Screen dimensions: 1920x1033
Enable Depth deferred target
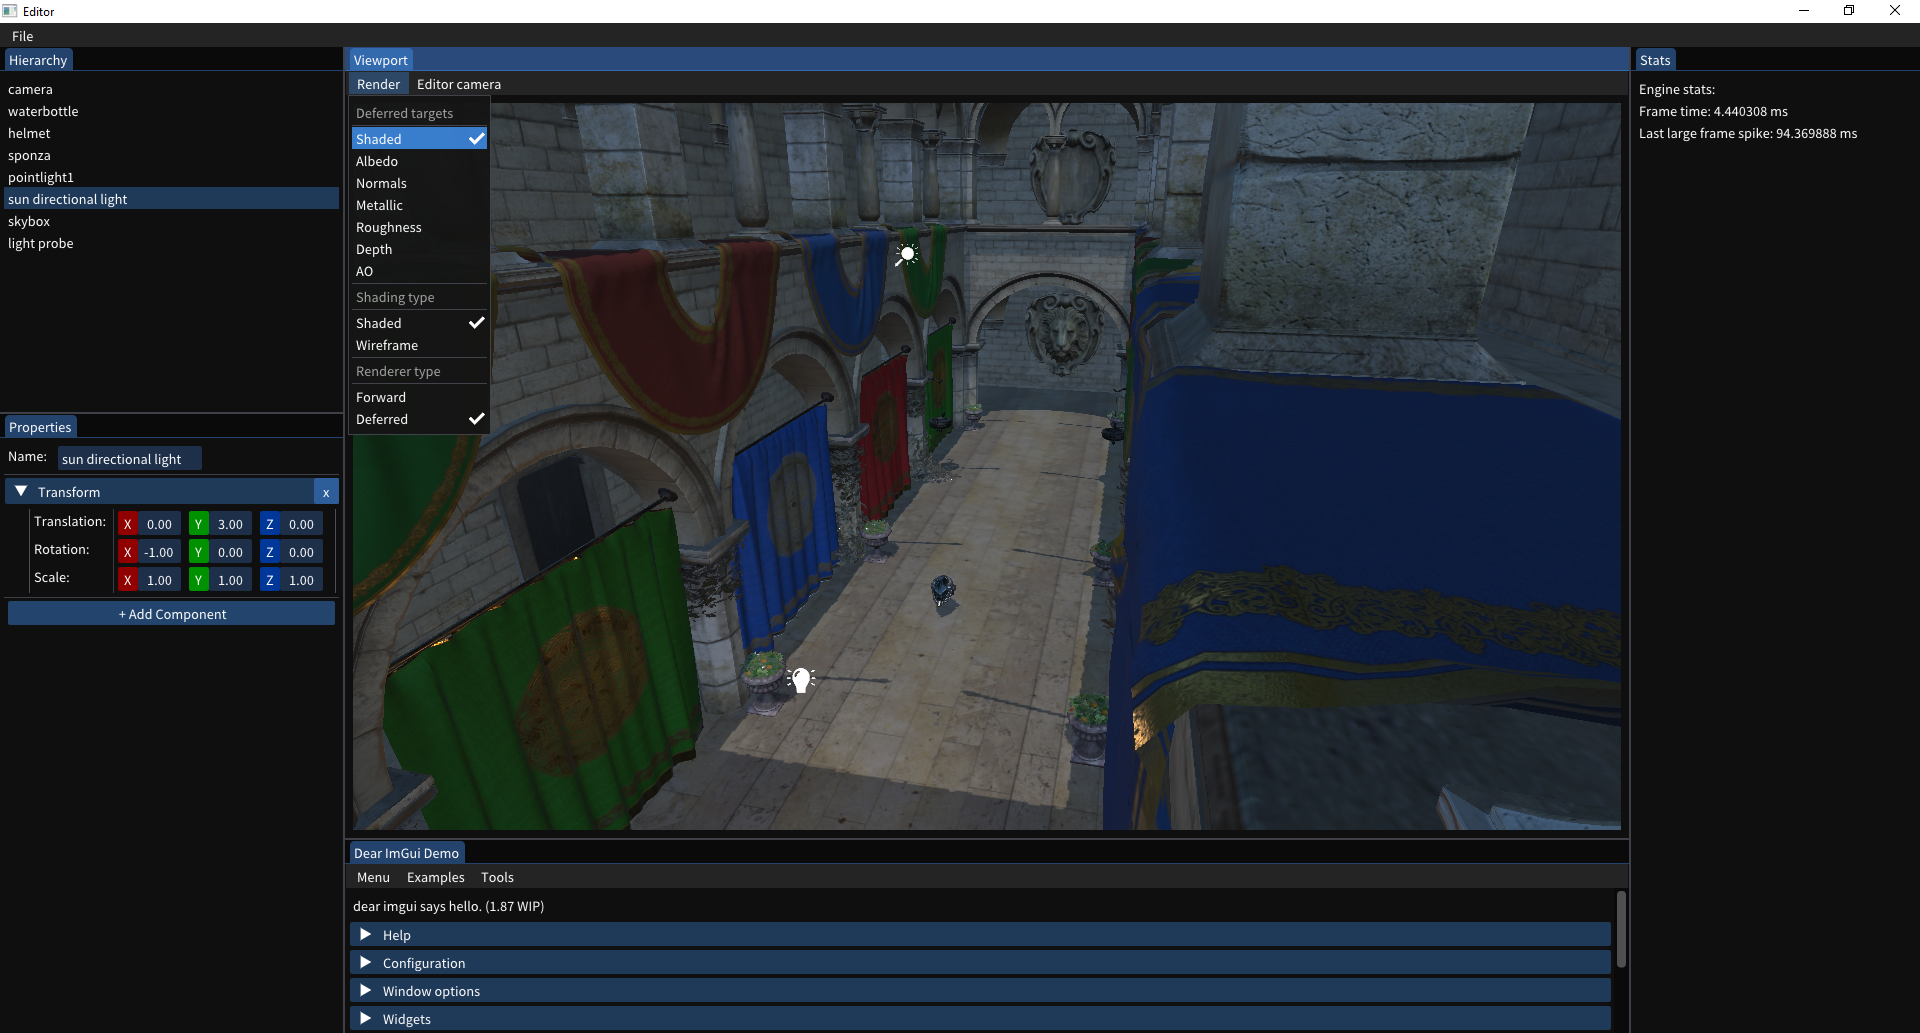419,249
